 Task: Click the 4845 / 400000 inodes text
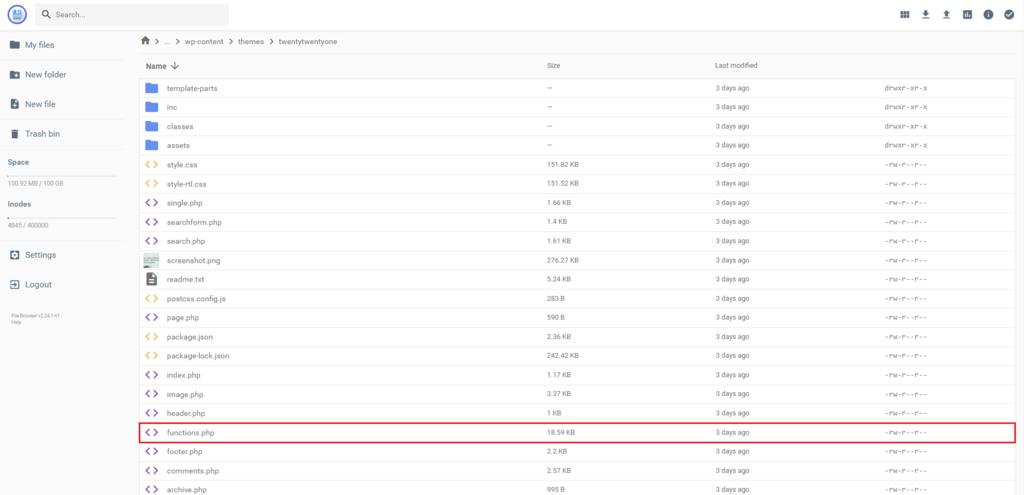(27, 225)
